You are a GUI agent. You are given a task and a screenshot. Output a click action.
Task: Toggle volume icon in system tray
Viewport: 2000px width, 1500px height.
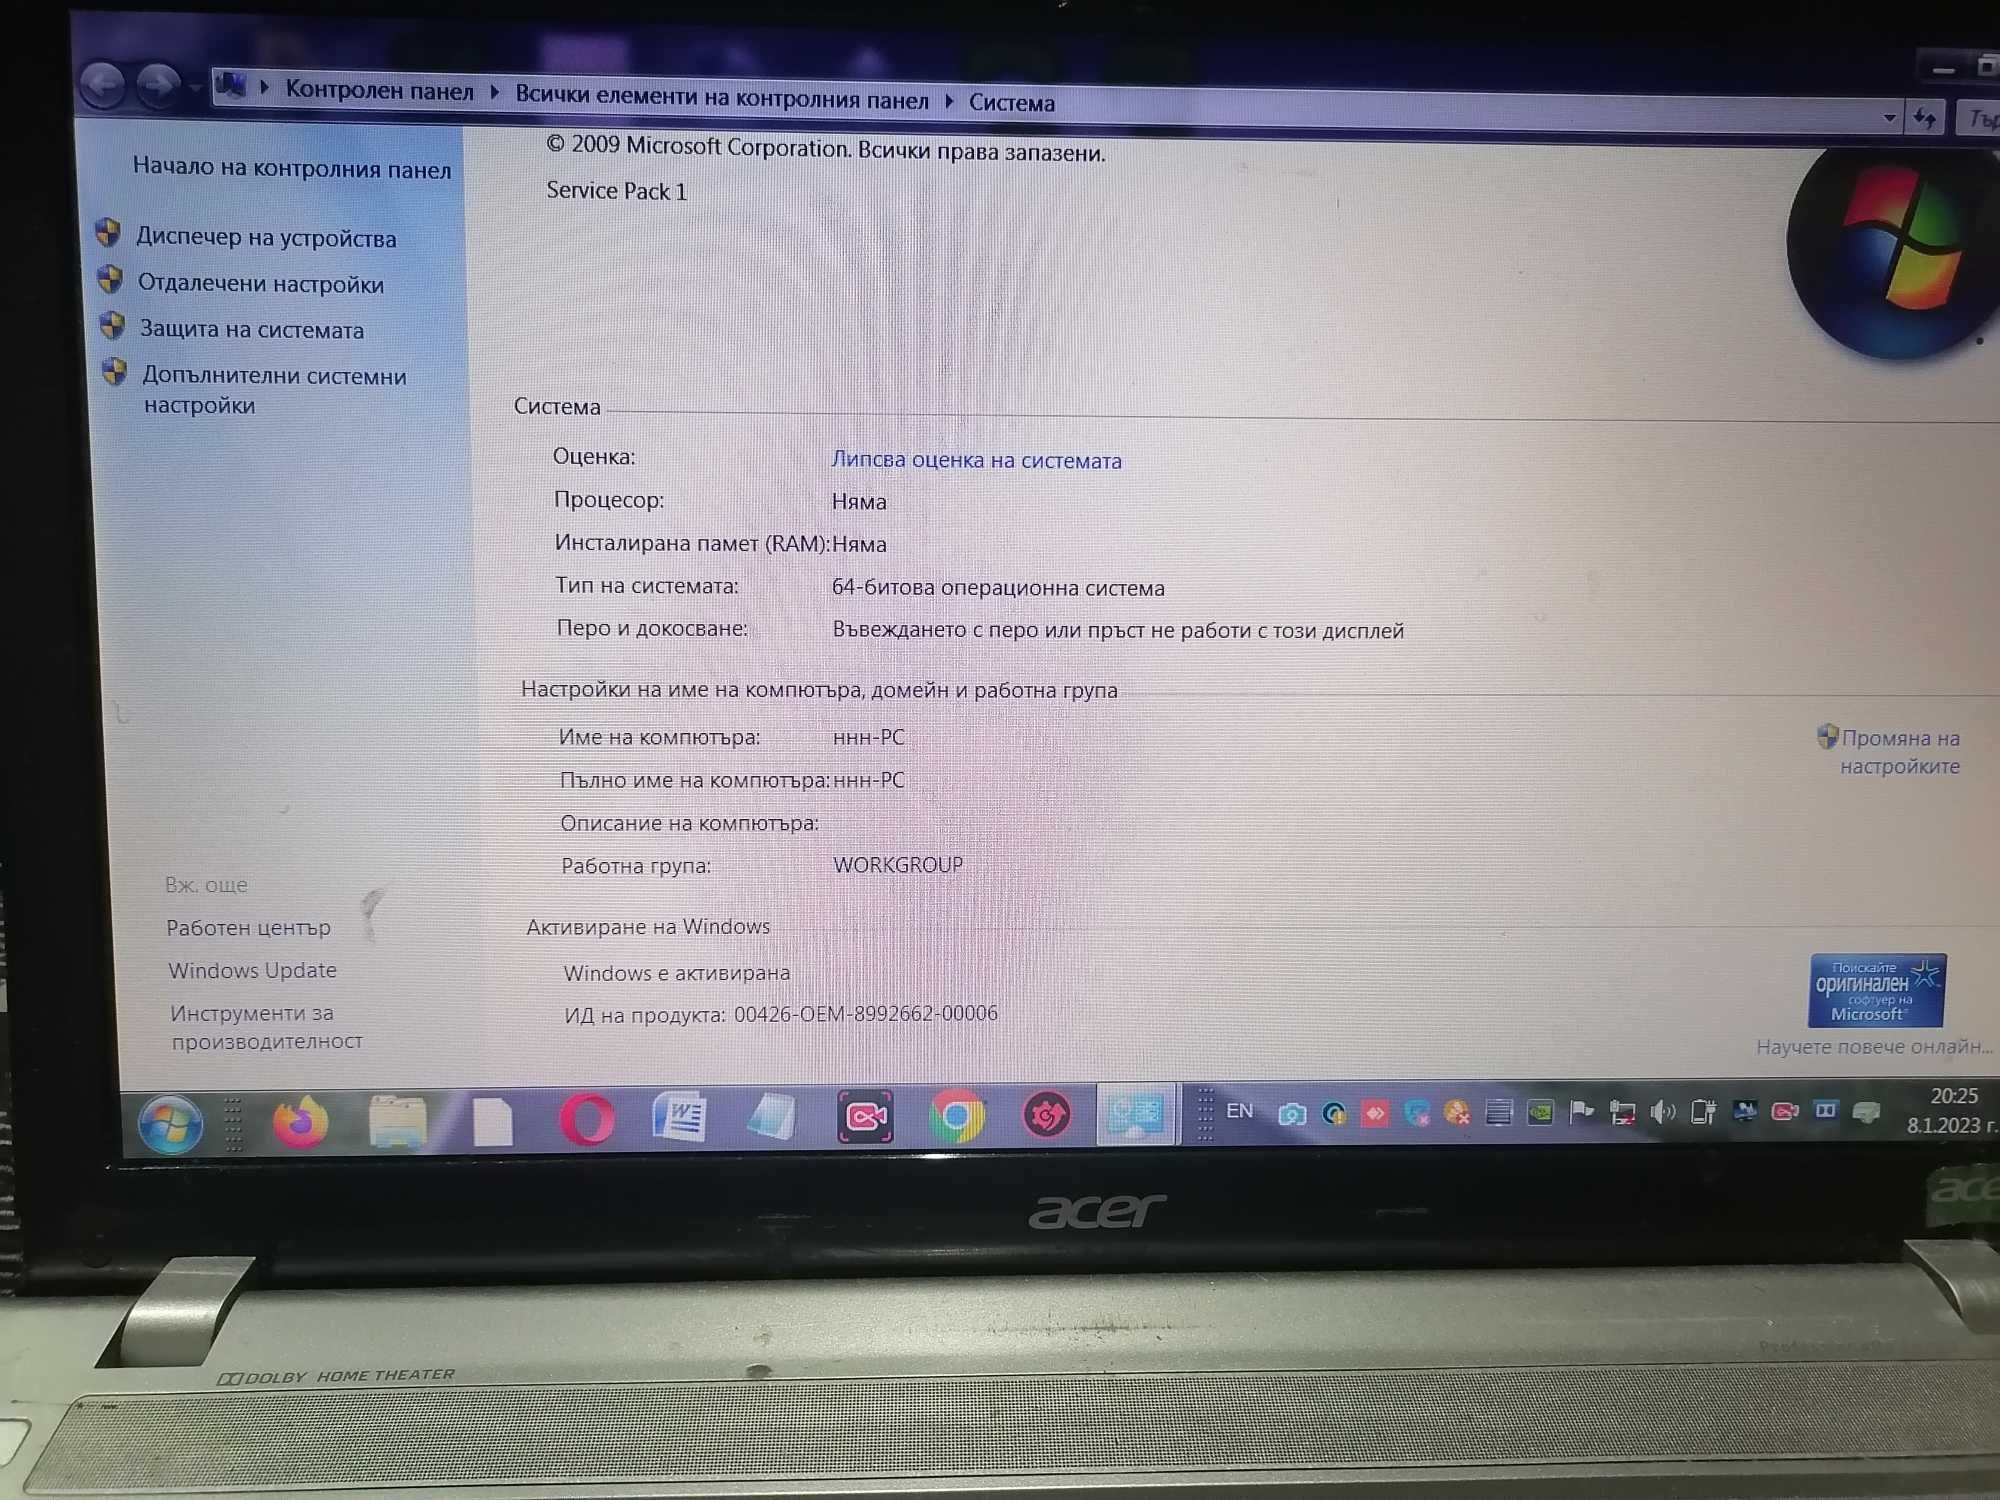(1657, 1117)
